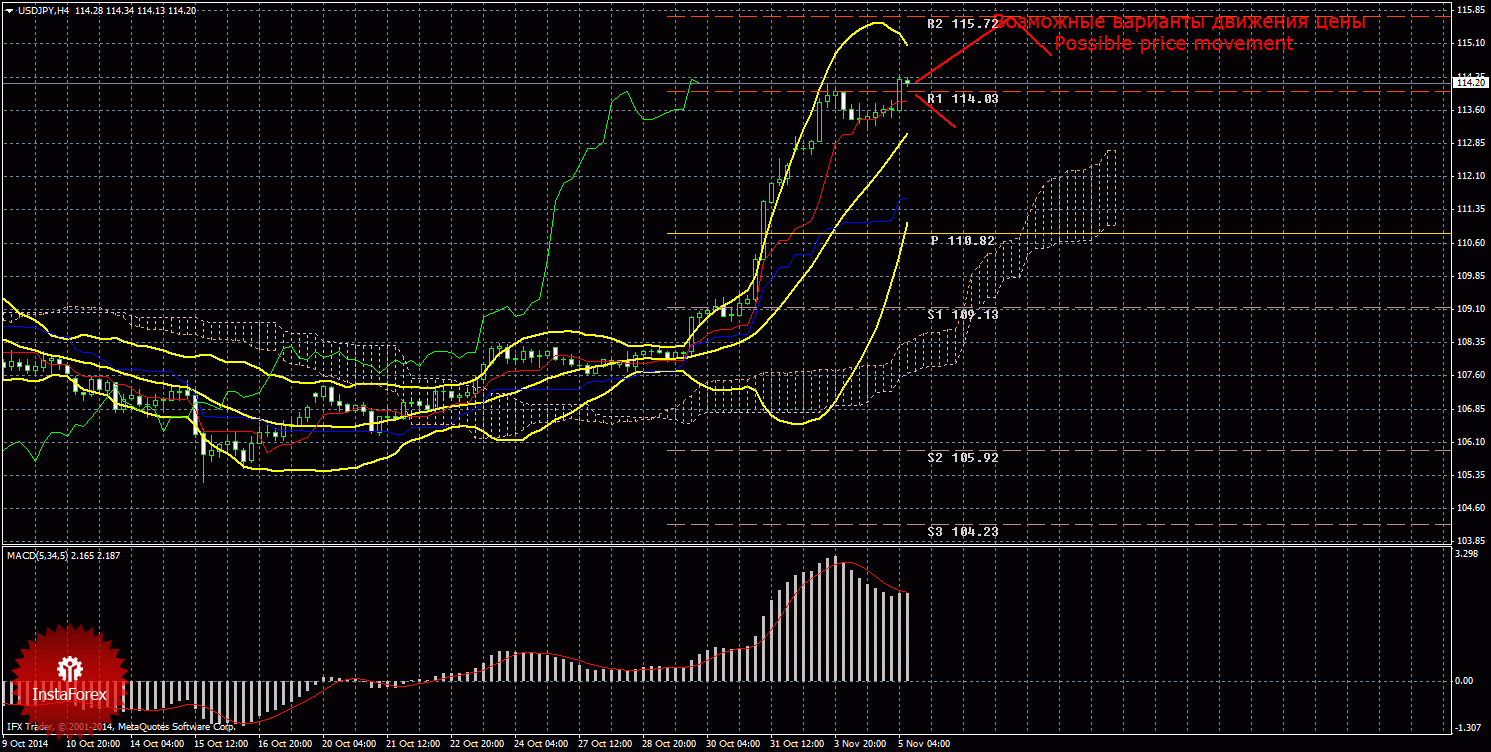Select the MACD(5,34,5) indicator label
This screenshot has width=1491, height=752.
coord(38,555)
